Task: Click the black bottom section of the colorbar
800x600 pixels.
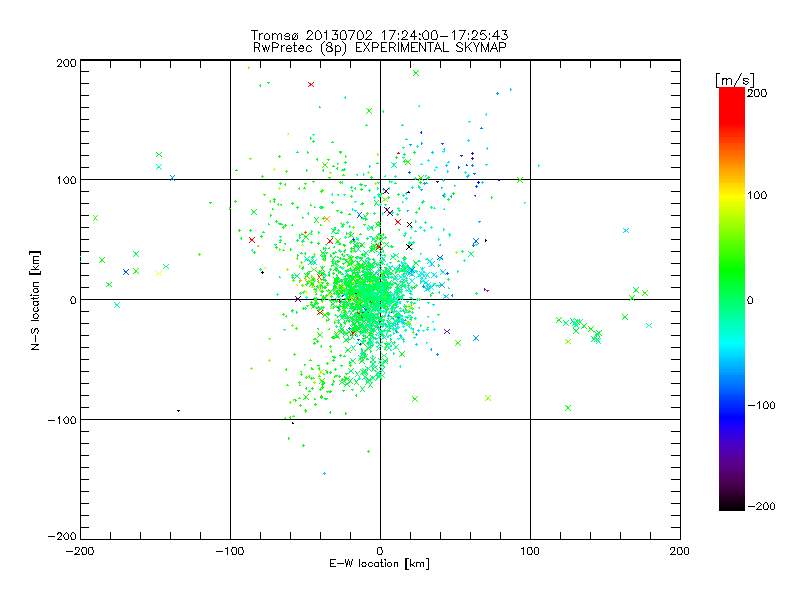Action: coord(732,503)
